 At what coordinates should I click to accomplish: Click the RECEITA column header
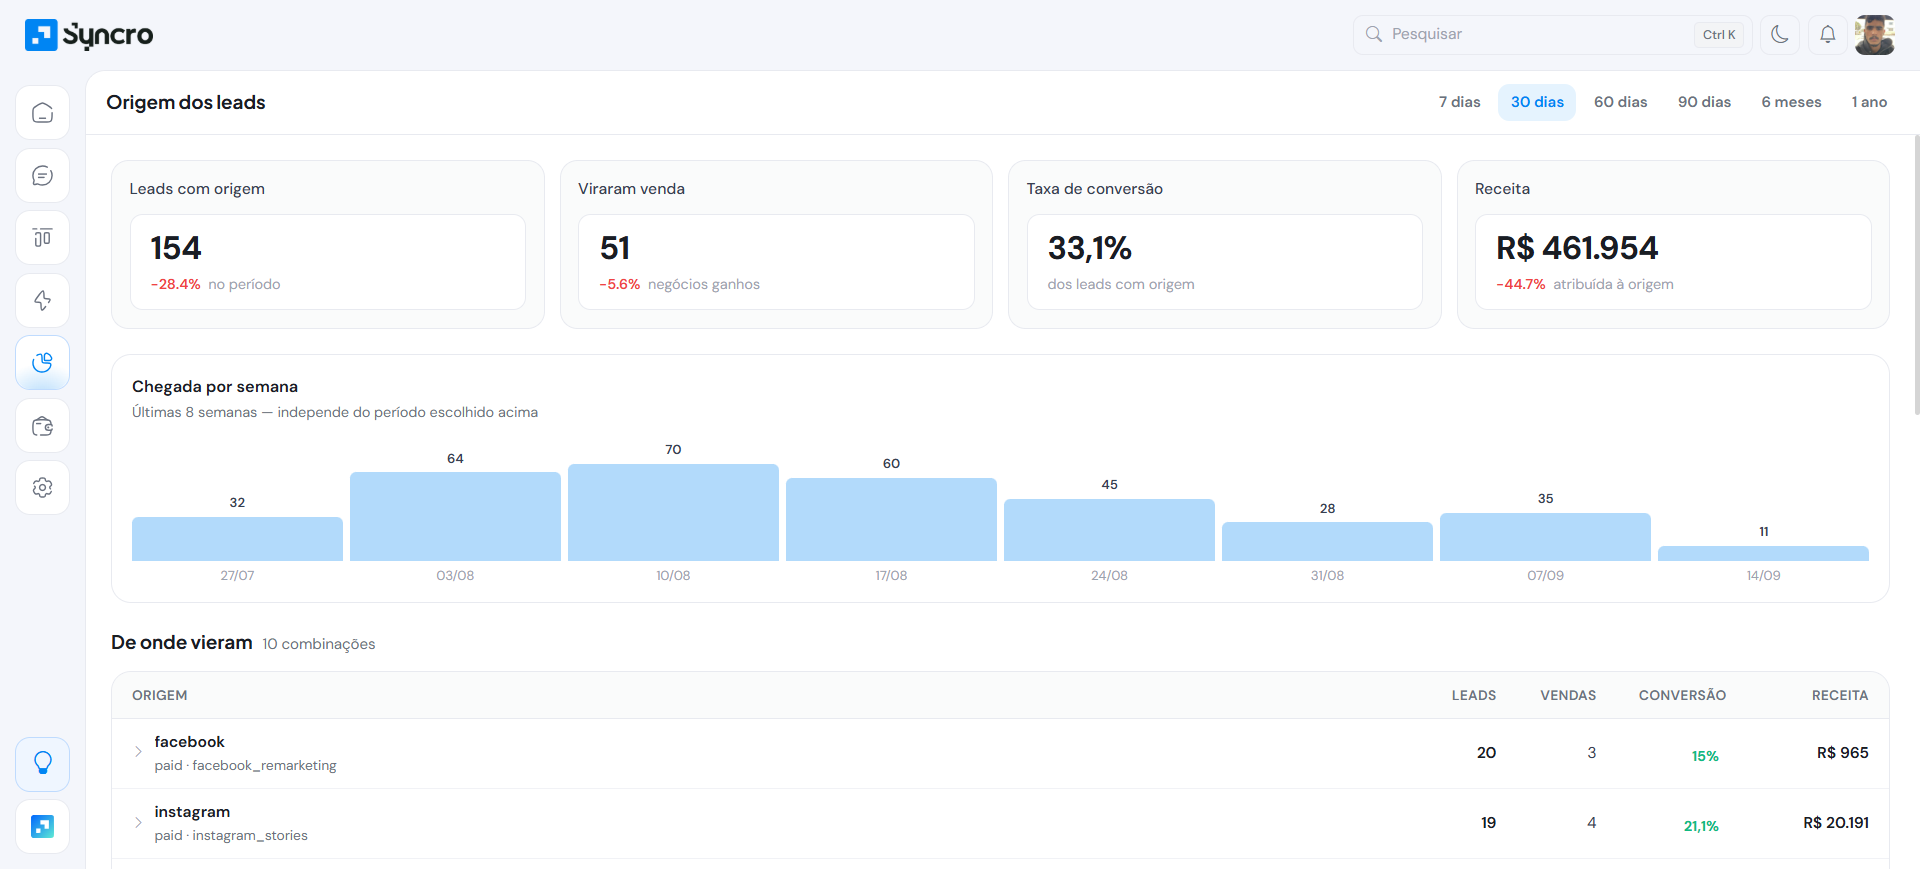point(1840,695)
